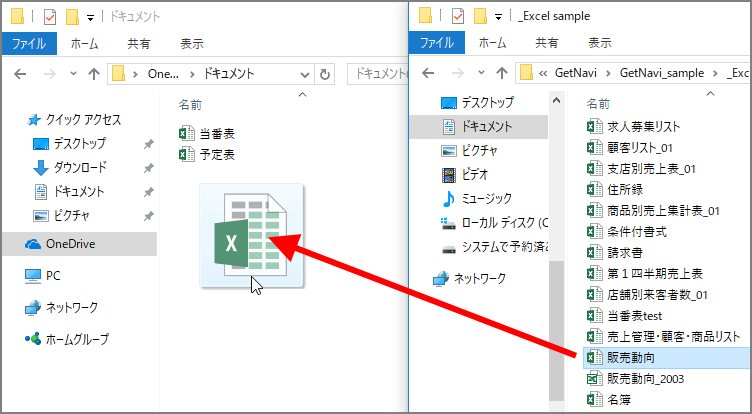
Task: Click properties icon in _Excel sample title bar
Action: (x=458, y=16)
